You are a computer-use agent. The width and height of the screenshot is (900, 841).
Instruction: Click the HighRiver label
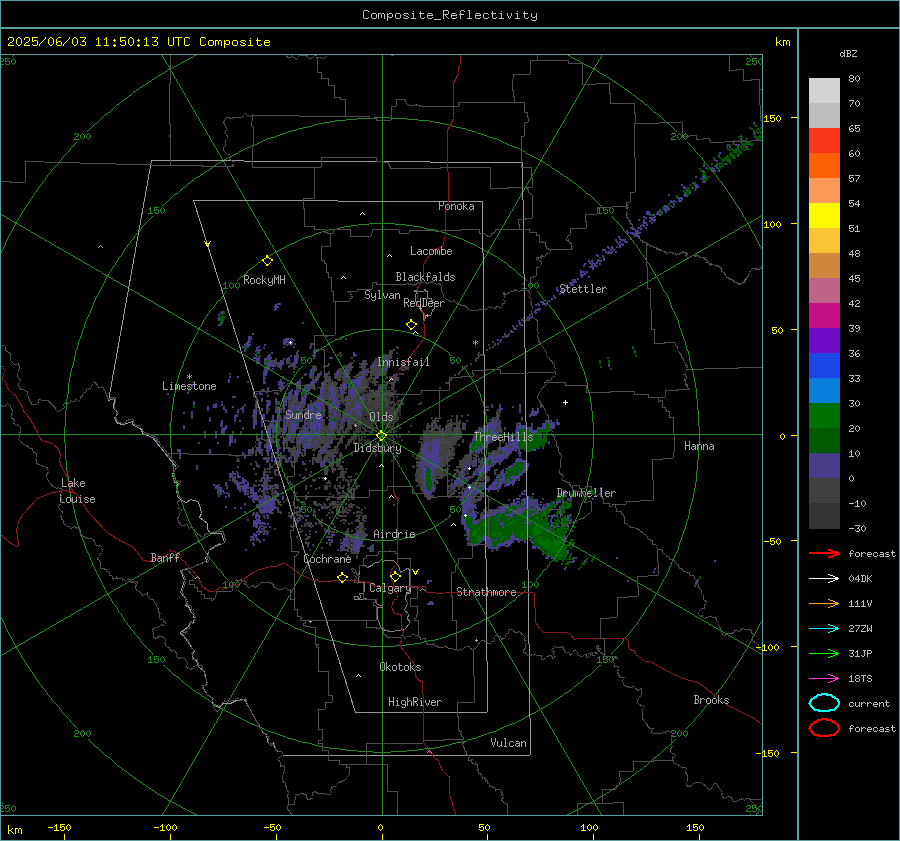click(415, 702)
